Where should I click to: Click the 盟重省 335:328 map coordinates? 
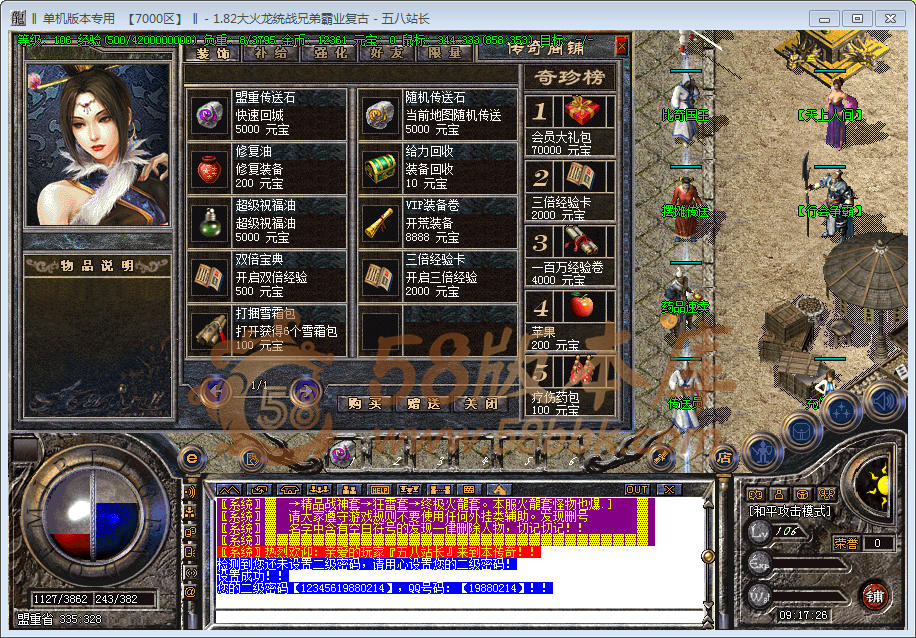pos(60,619)
